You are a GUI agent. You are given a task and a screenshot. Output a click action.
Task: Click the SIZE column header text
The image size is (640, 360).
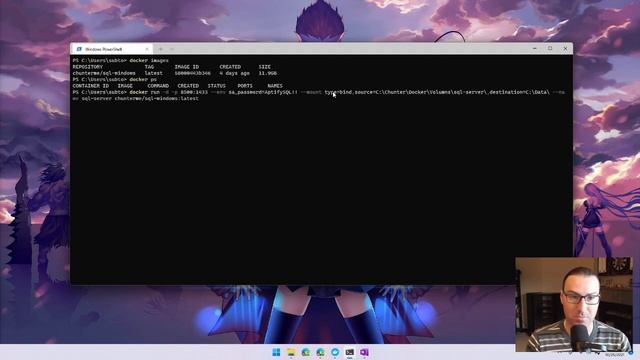[264, 67]
